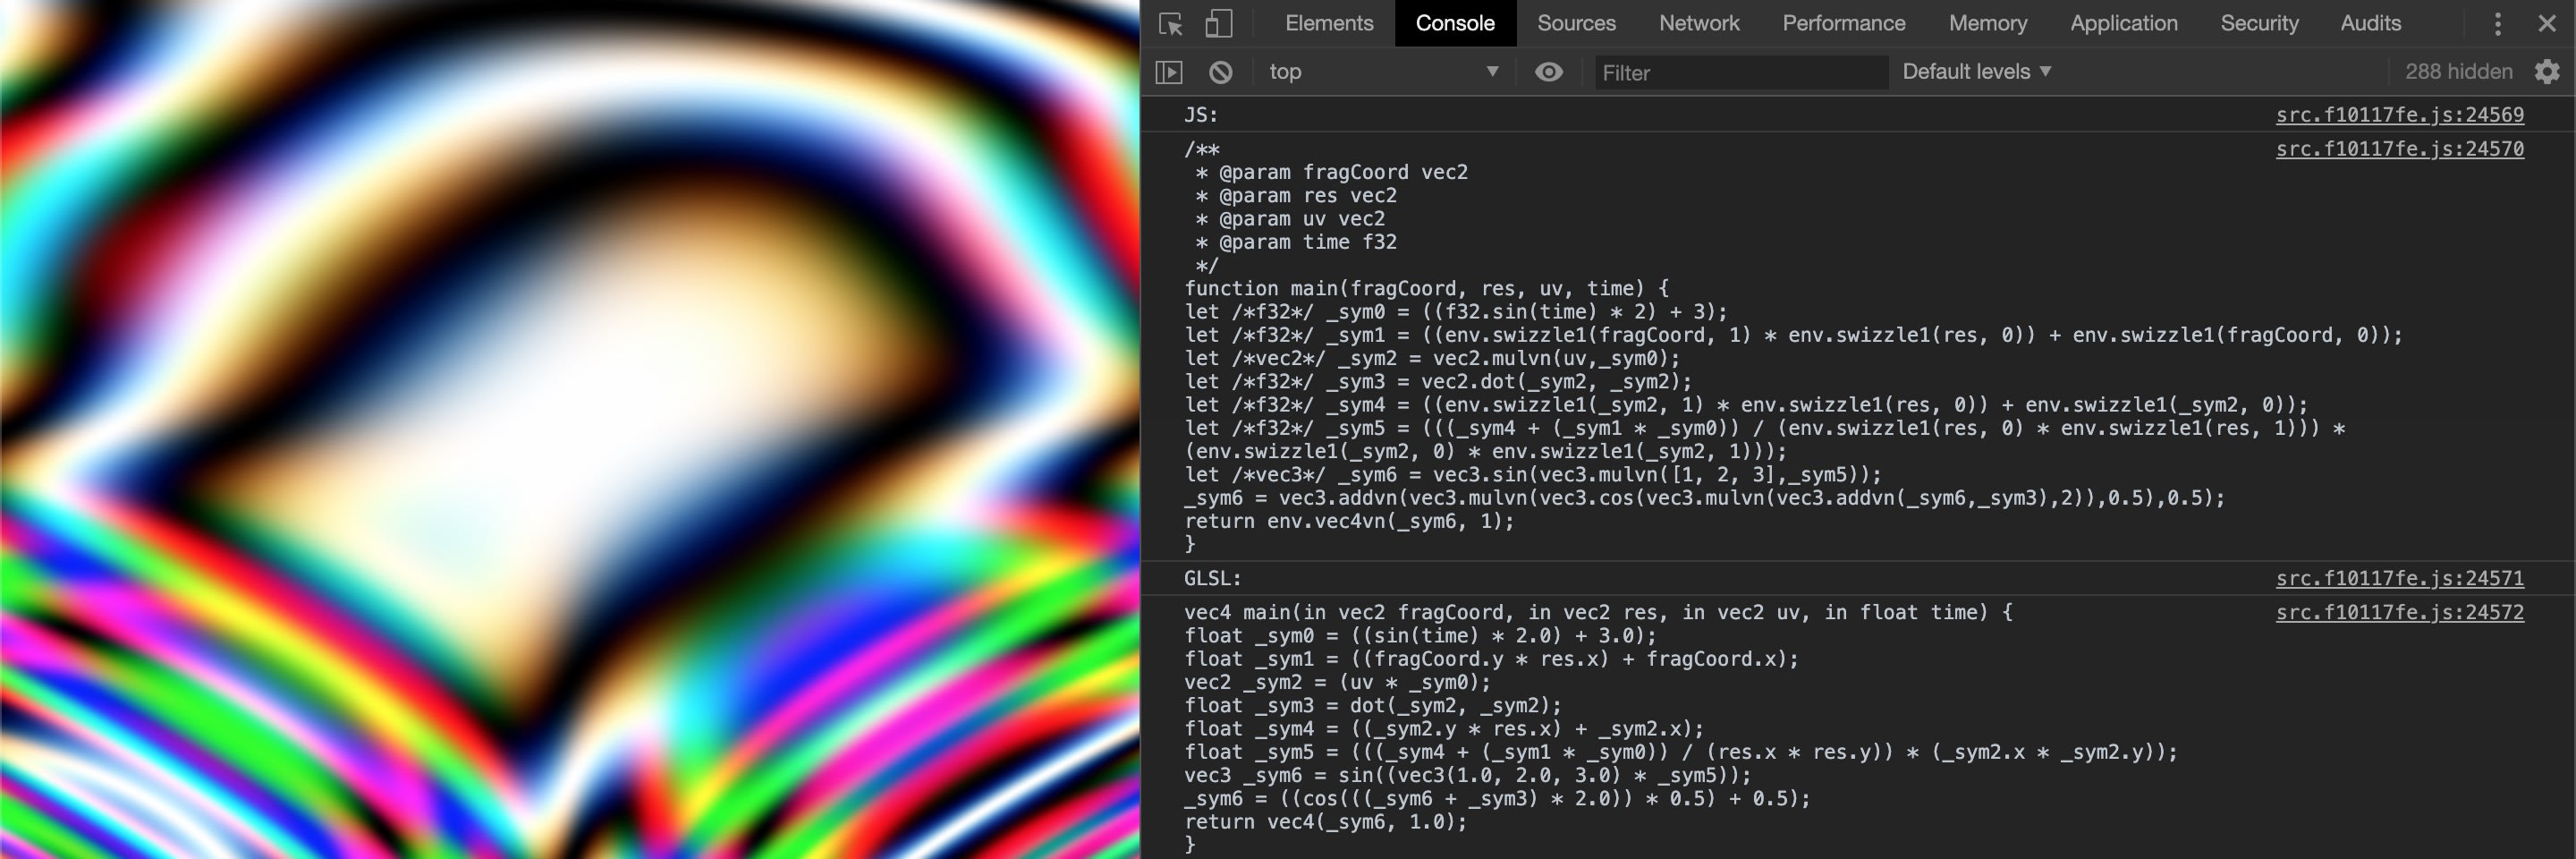The image size is (2576, 859).
Task: Toggle the device toolbar
Action: (x=1219, y=23)
